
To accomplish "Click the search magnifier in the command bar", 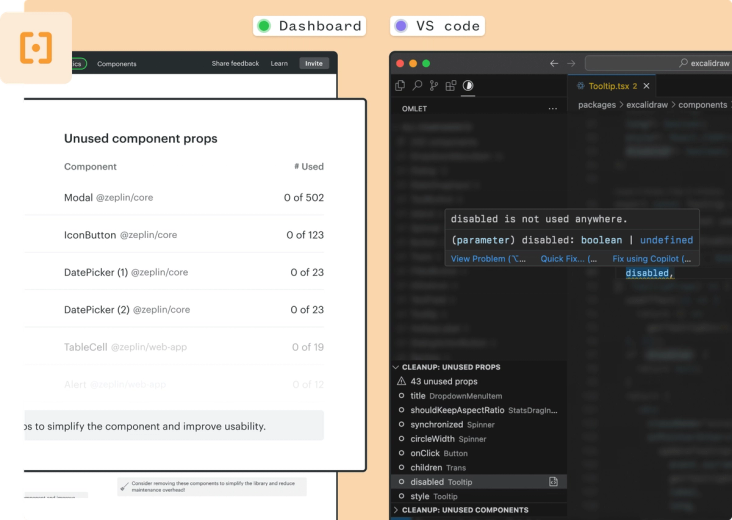I will [683, 63].
